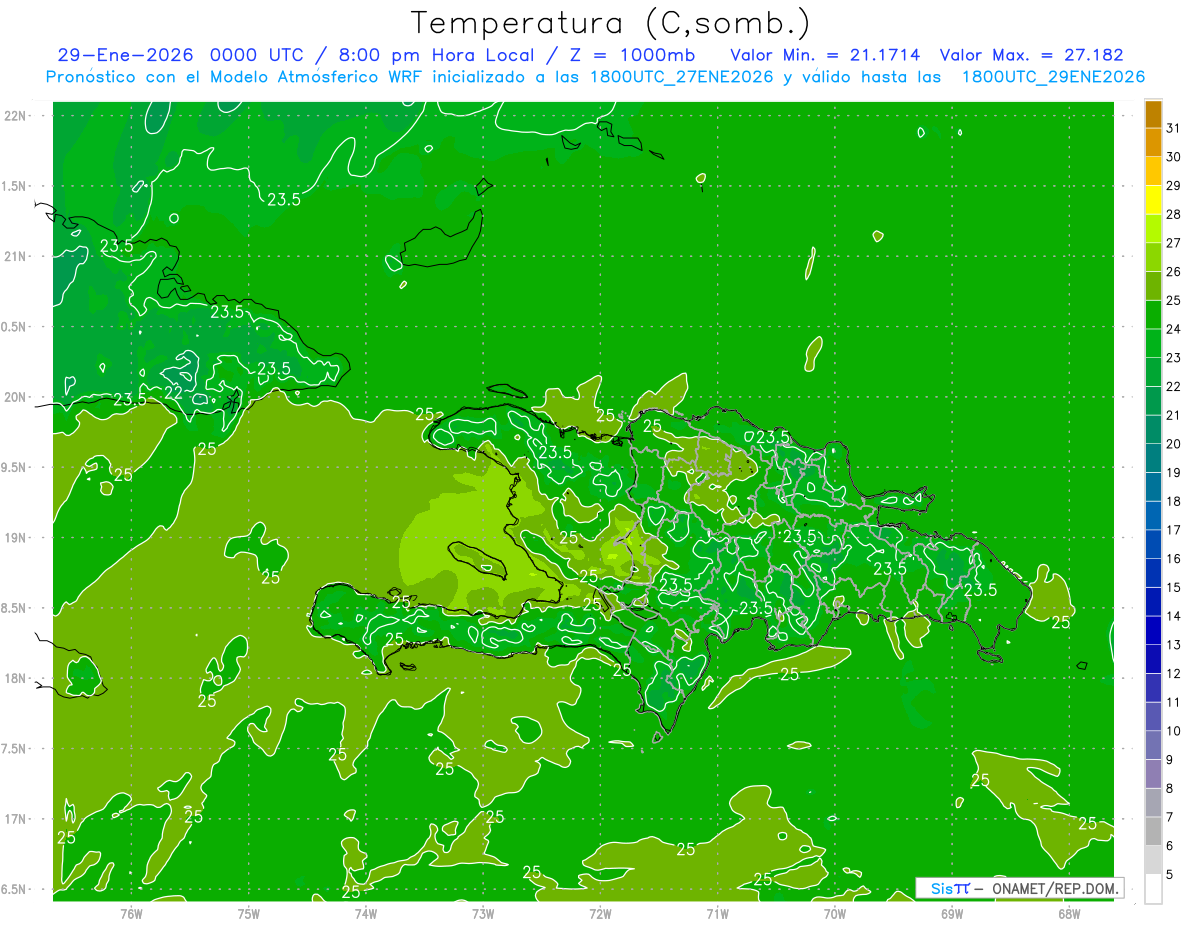Screen dimensions: 1200x927
Task: Click the '18N' latitude axis label
Action: (15, 678)
